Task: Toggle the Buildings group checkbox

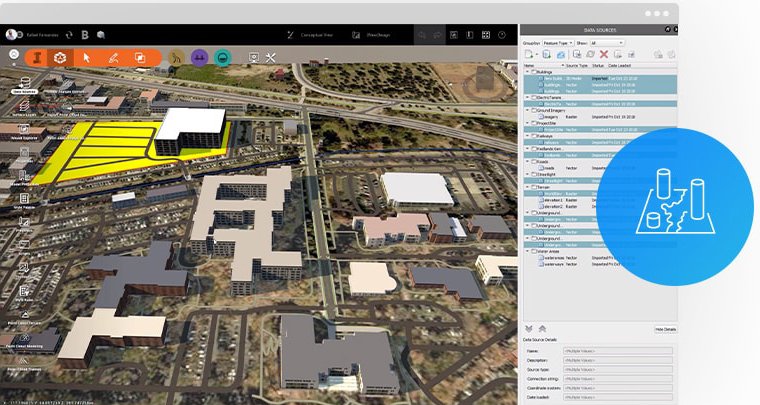Action: [534, 72]
